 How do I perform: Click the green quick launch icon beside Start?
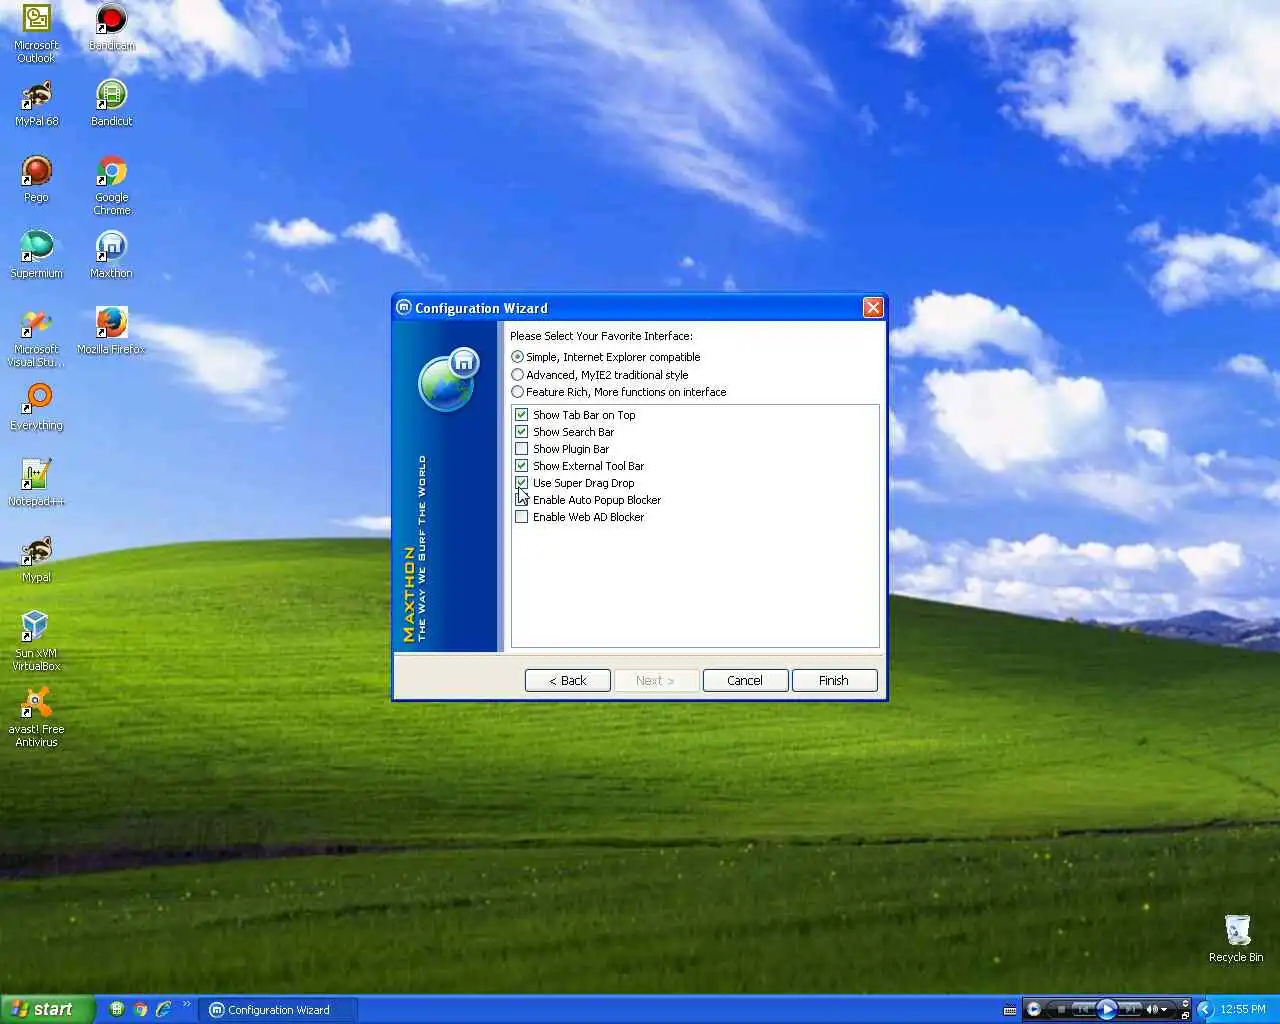point(117,1009)
